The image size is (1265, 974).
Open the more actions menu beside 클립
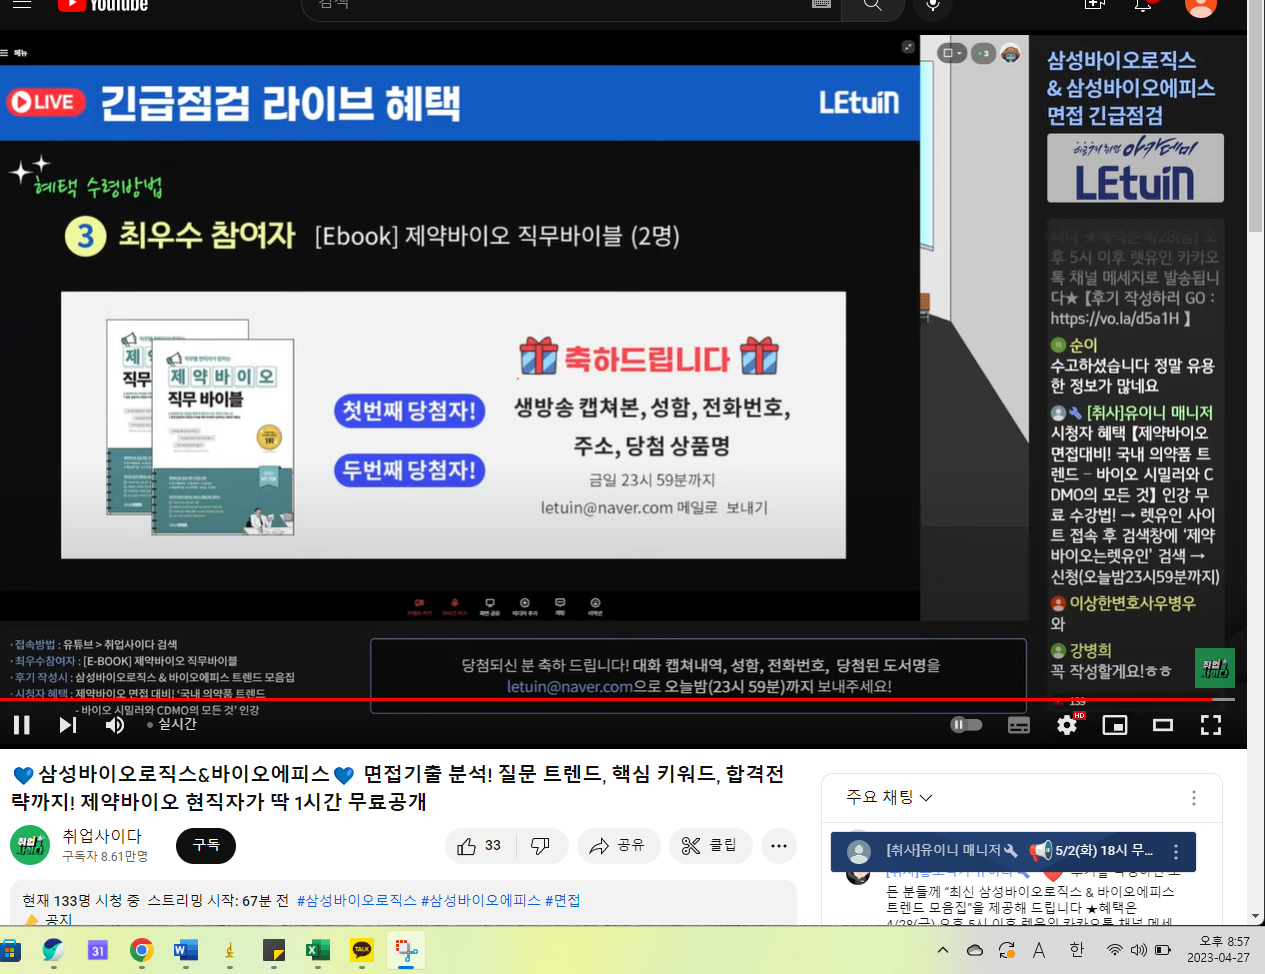click(x=779, y=846)
